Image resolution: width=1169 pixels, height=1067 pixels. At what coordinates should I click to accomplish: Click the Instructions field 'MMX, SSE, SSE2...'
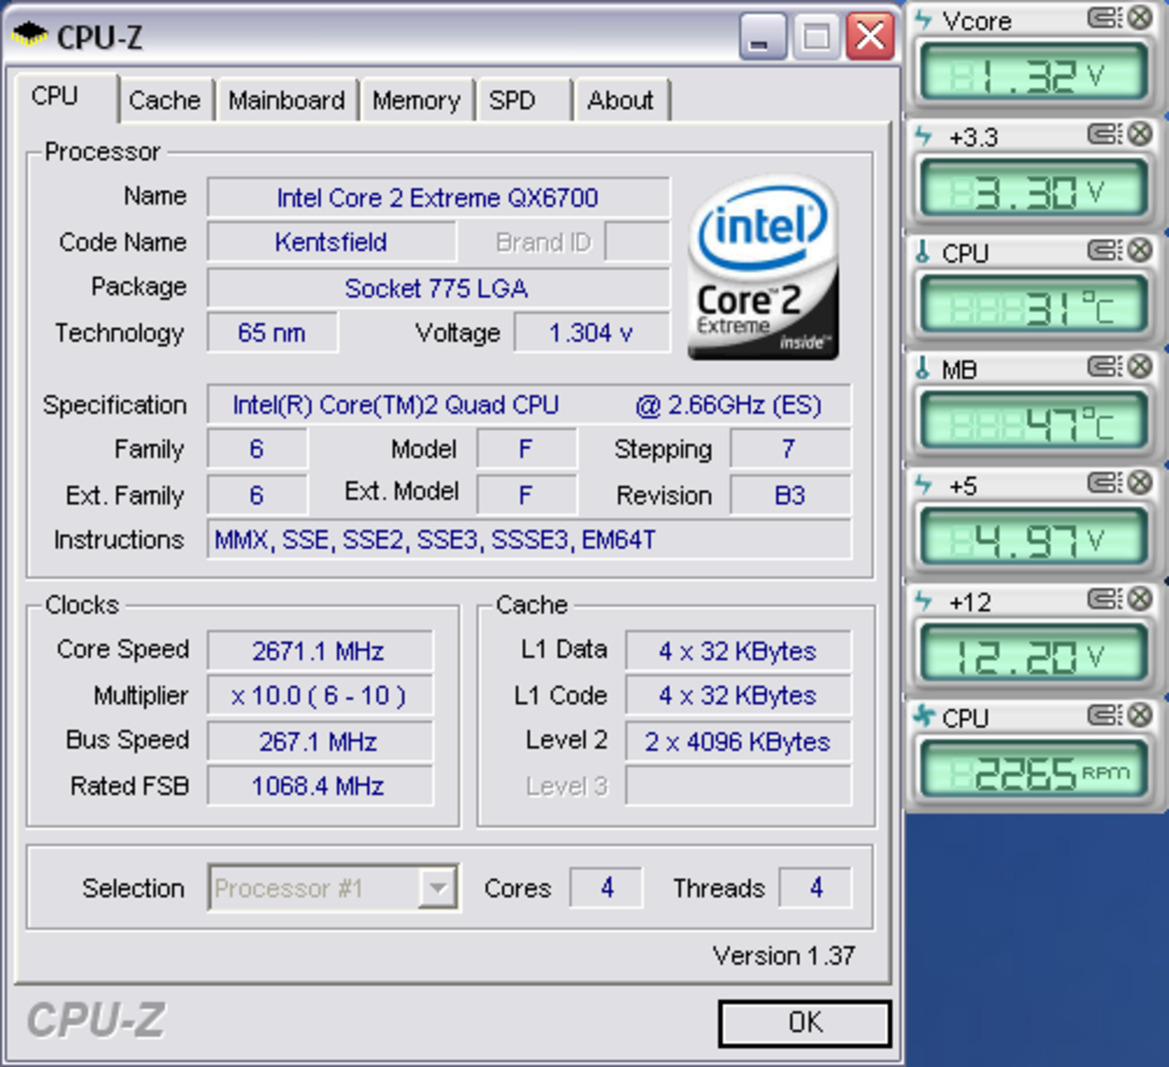[x=529, y=539]
